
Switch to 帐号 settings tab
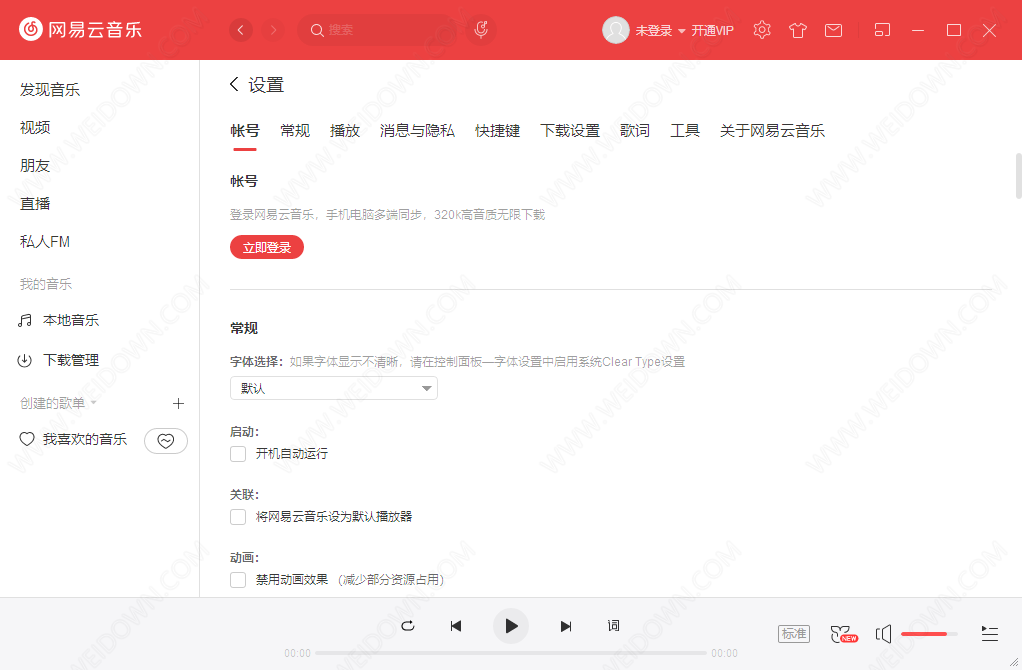[x=245, y=131]
